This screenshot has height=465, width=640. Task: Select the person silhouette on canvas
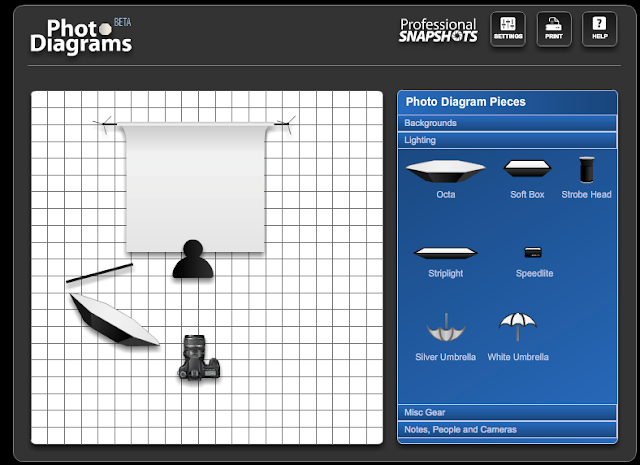(x=193, y=260)
